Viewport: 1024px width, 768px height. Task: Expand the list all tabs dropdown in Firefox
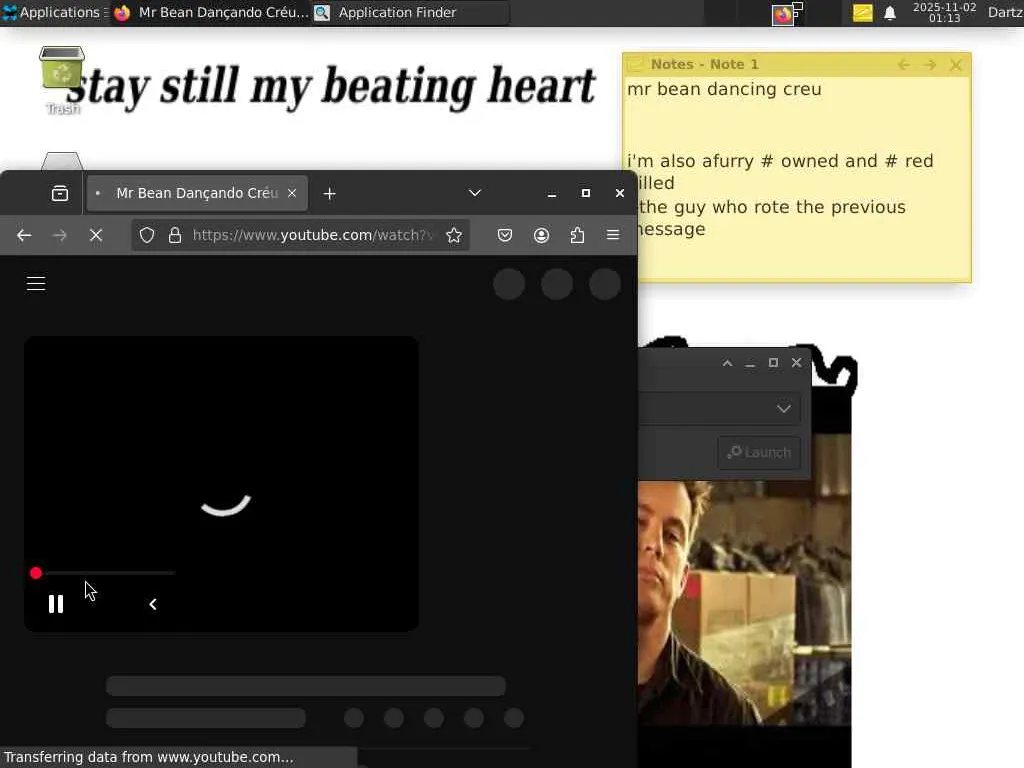tap(475, 193)
